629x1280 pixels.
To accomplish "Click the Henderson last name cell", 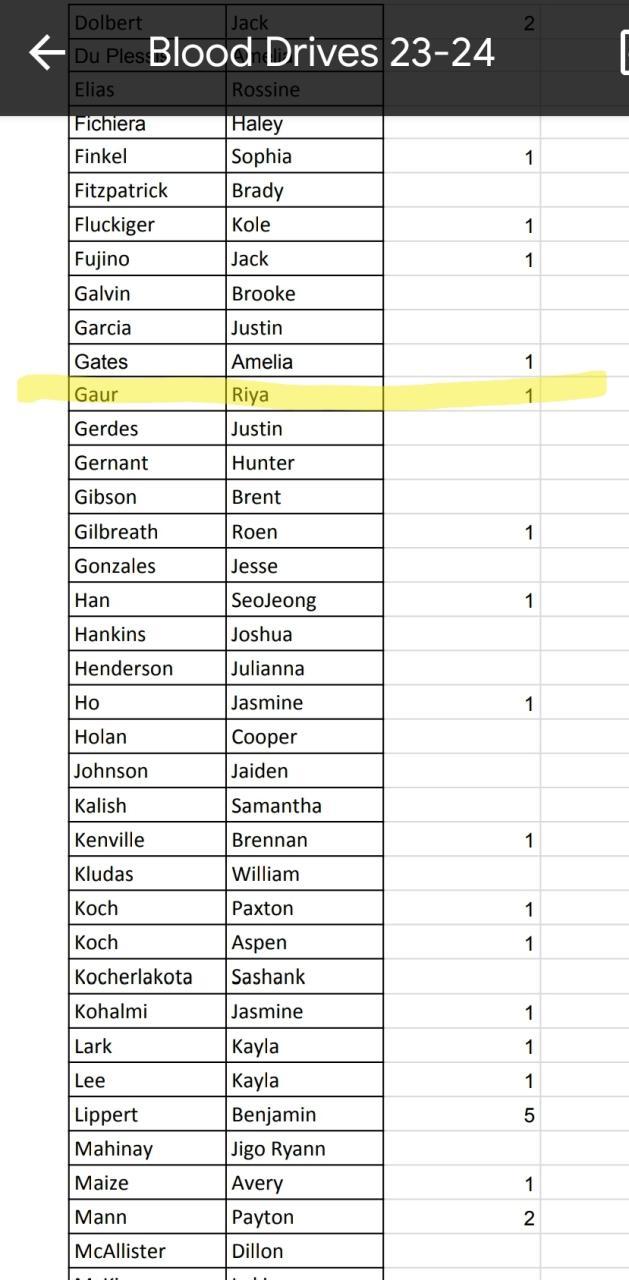I will pyautogui.click(x=147, y=669).
